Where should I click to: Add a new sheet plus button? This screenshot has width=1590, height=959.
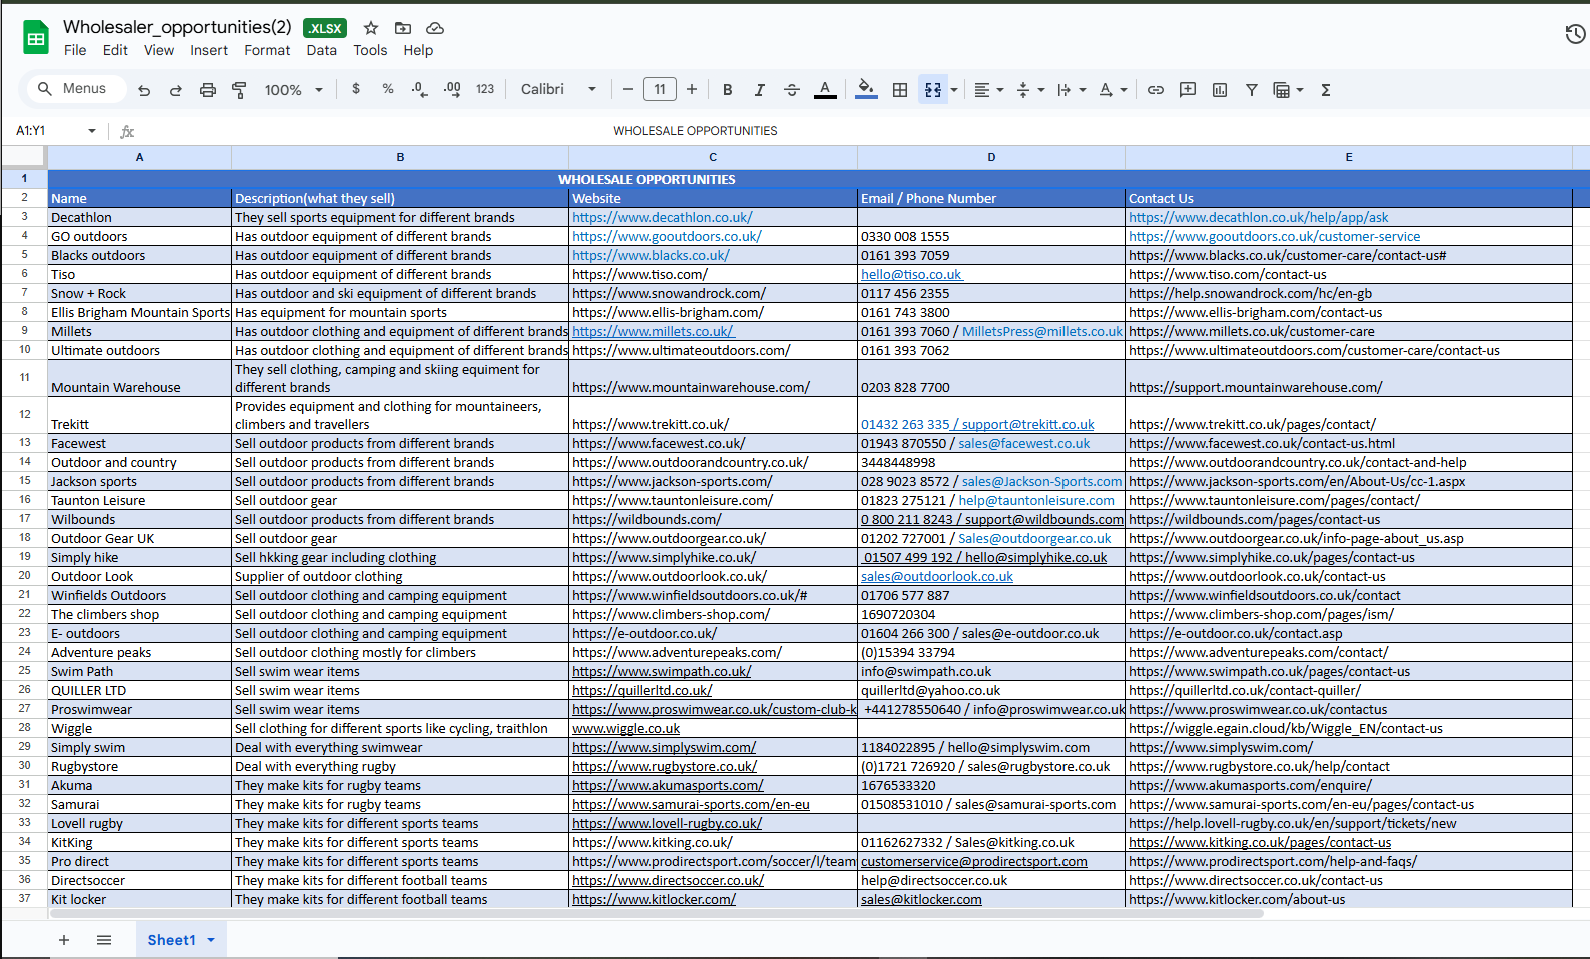(64, 940)
